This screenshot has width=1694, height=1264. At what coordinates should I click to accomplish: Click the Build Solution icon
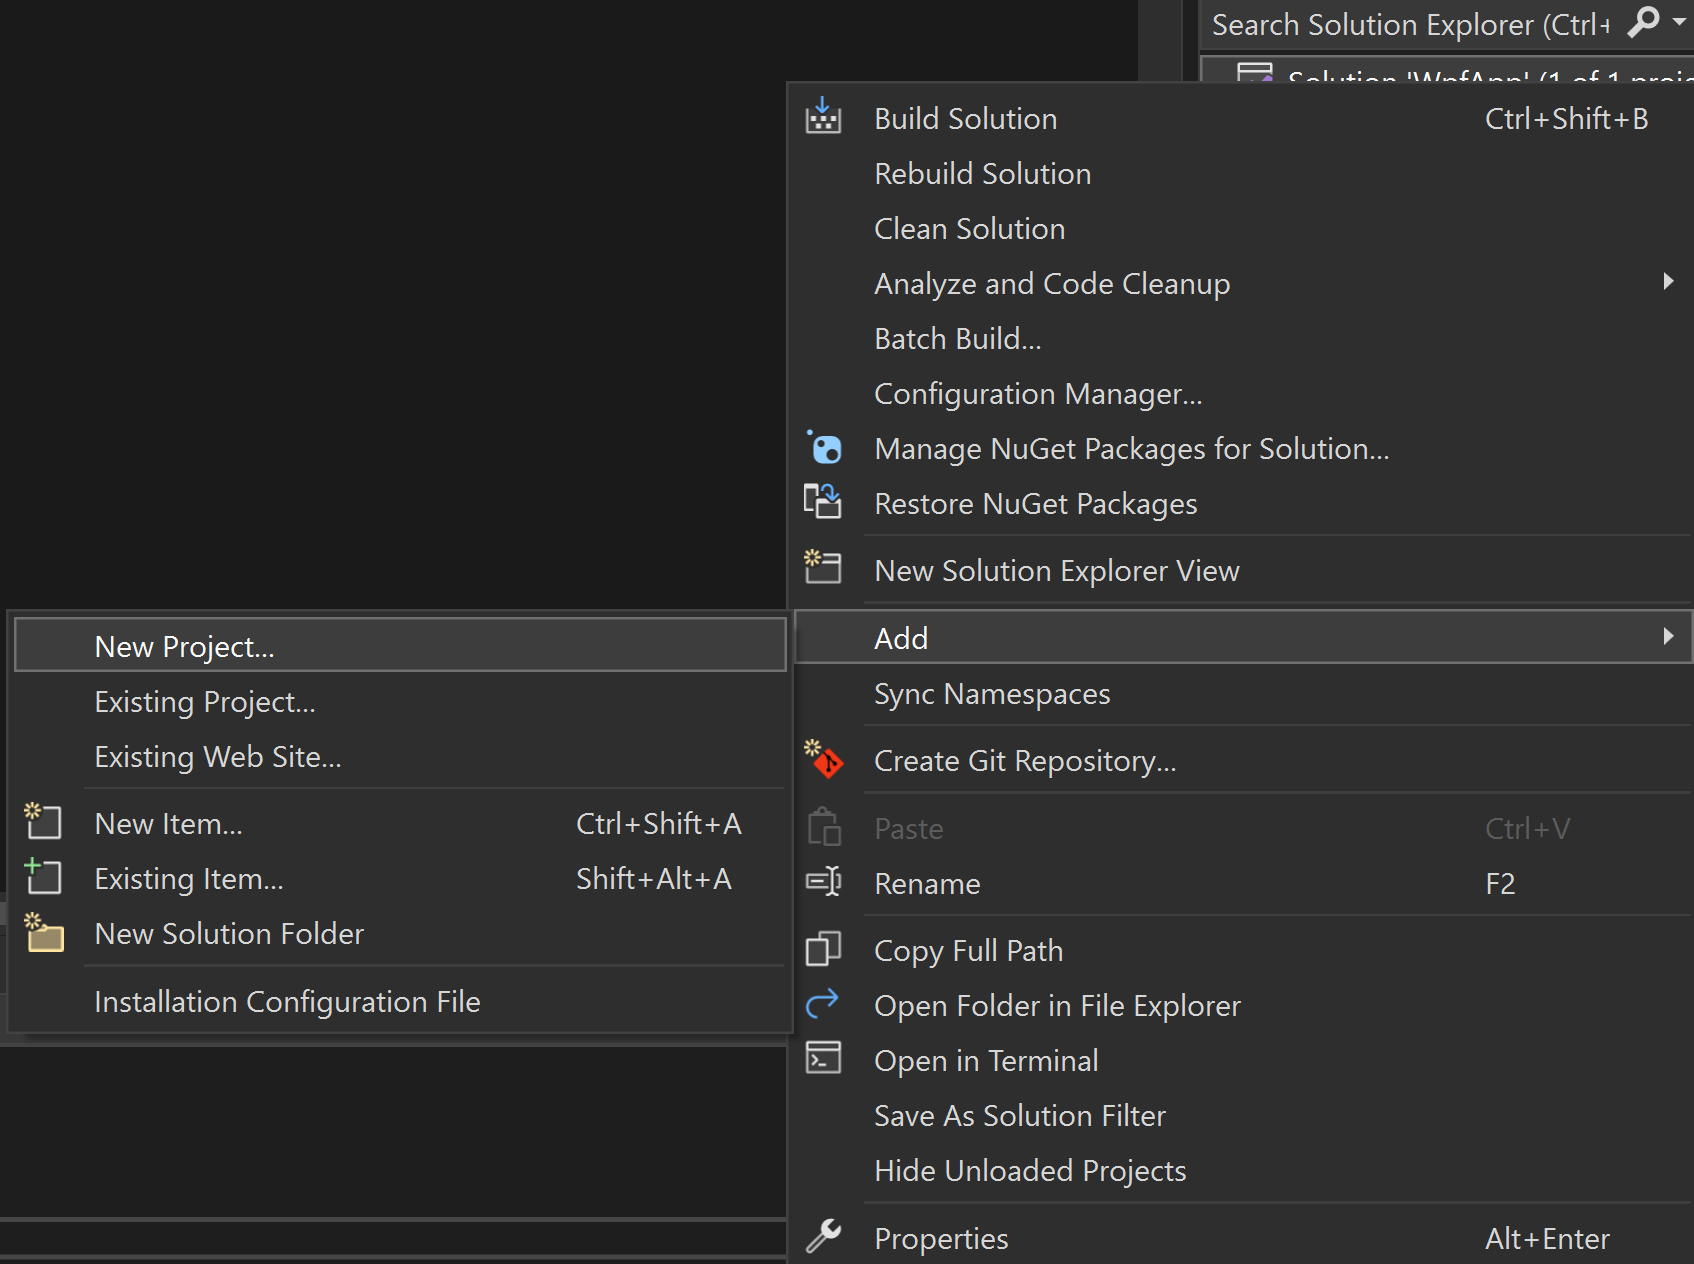tap(823, 117)
